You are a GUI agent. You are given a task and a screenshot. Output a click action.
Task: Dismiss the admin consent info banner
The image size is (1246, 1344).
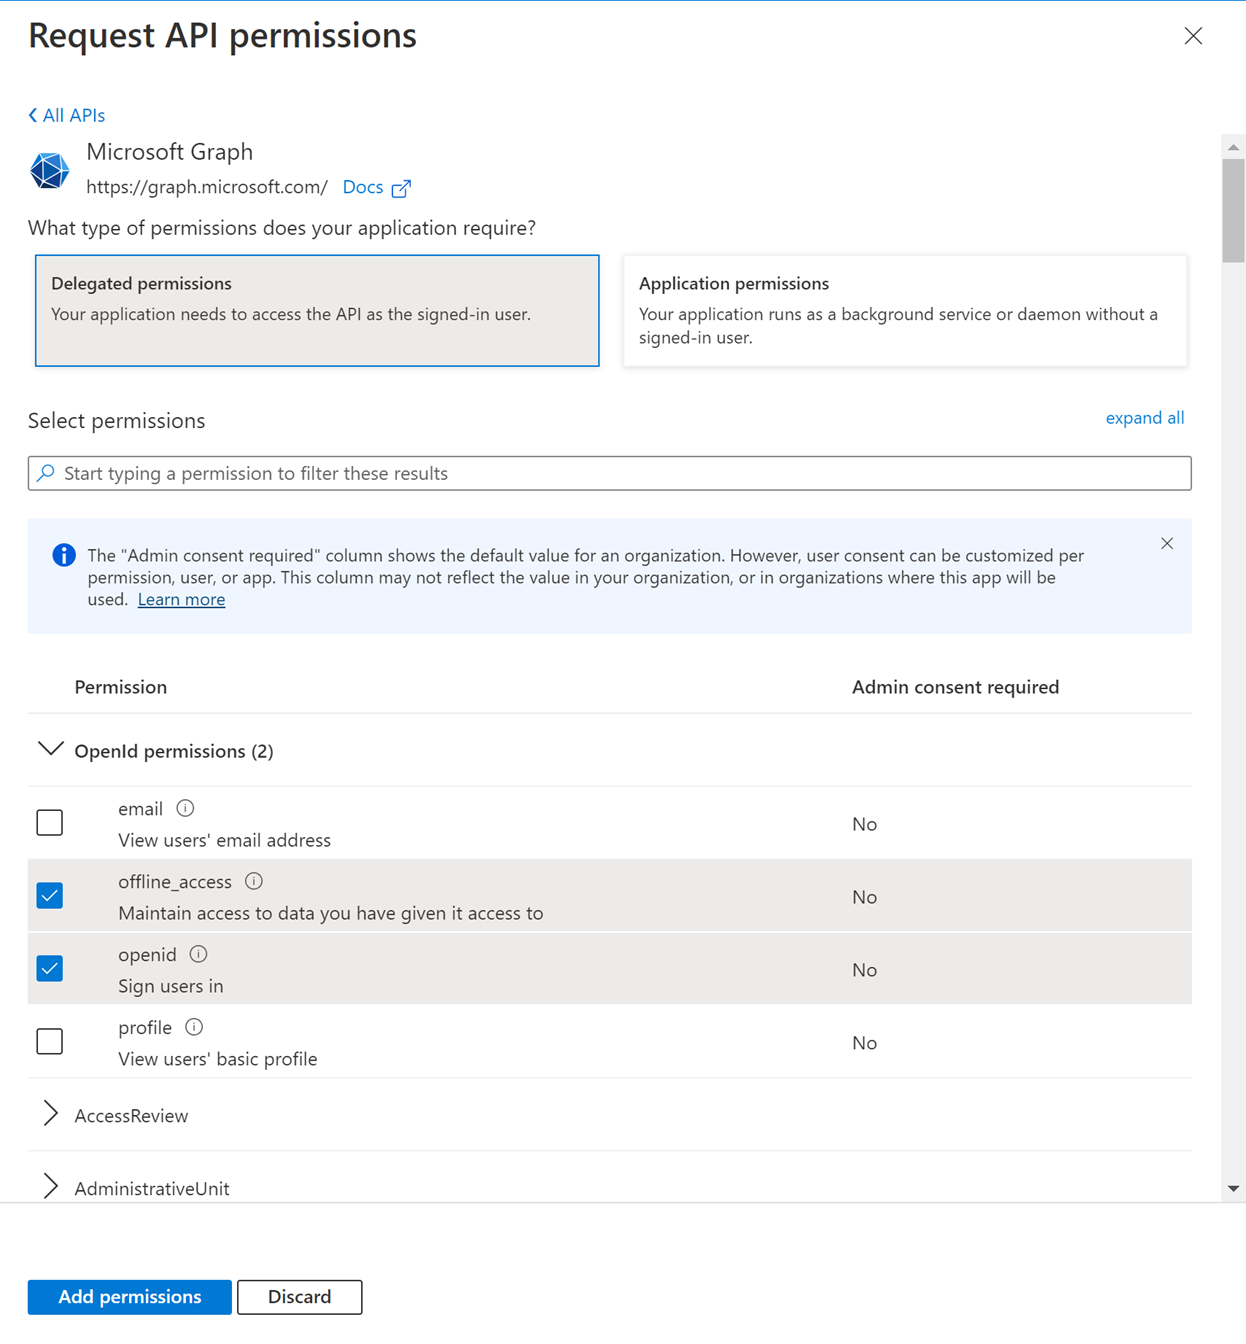1167,543
